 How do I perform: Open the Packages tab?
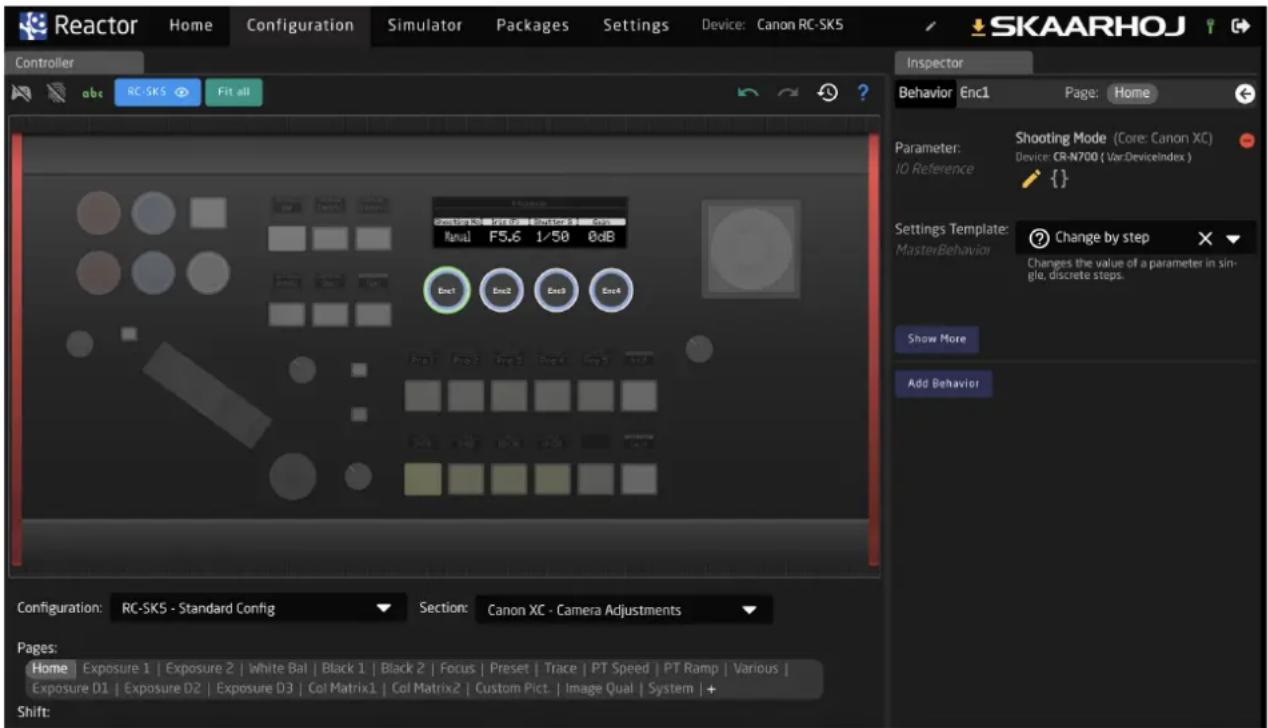point(532,25)
